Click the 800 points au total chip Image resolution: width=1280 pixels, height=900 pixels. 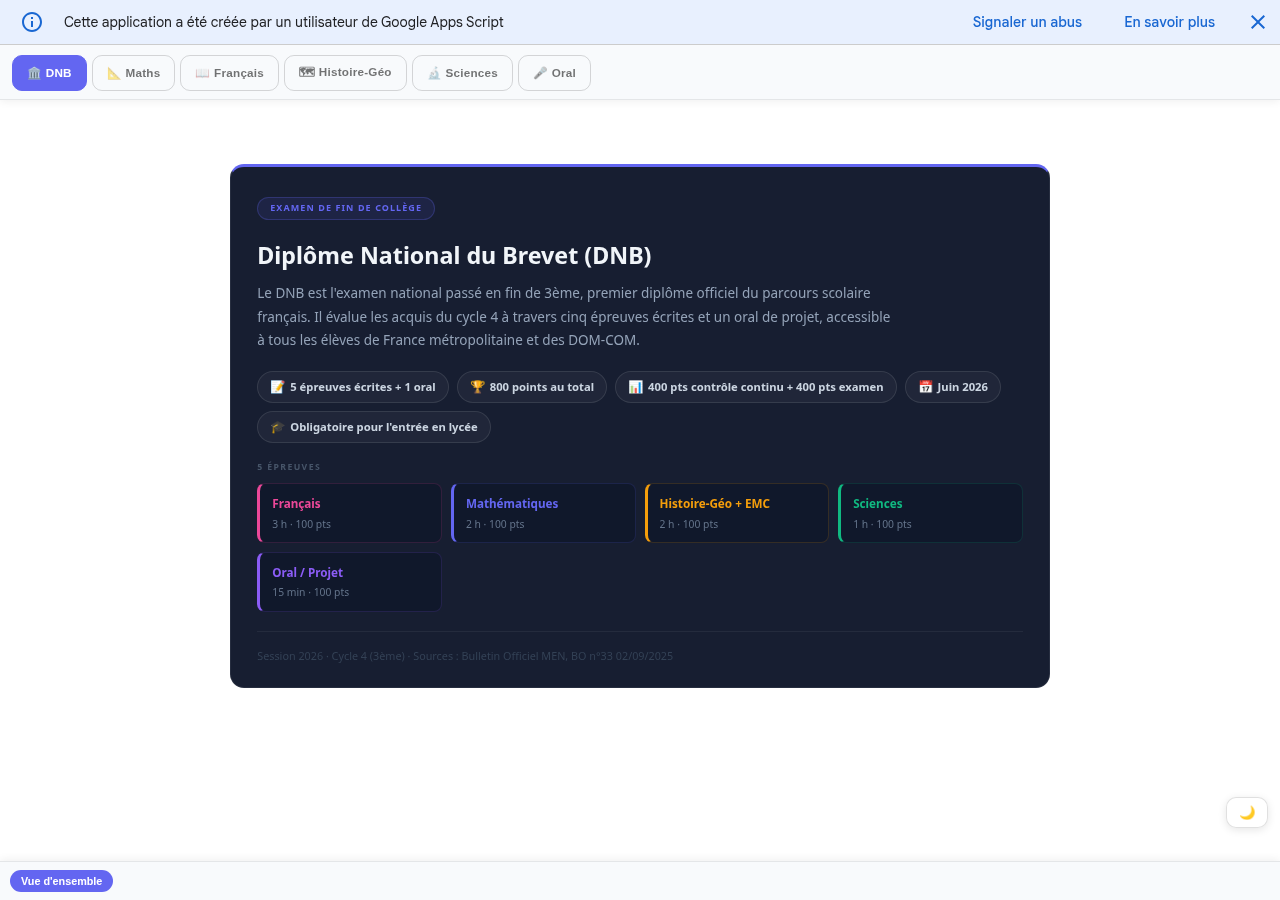[532, 387]
